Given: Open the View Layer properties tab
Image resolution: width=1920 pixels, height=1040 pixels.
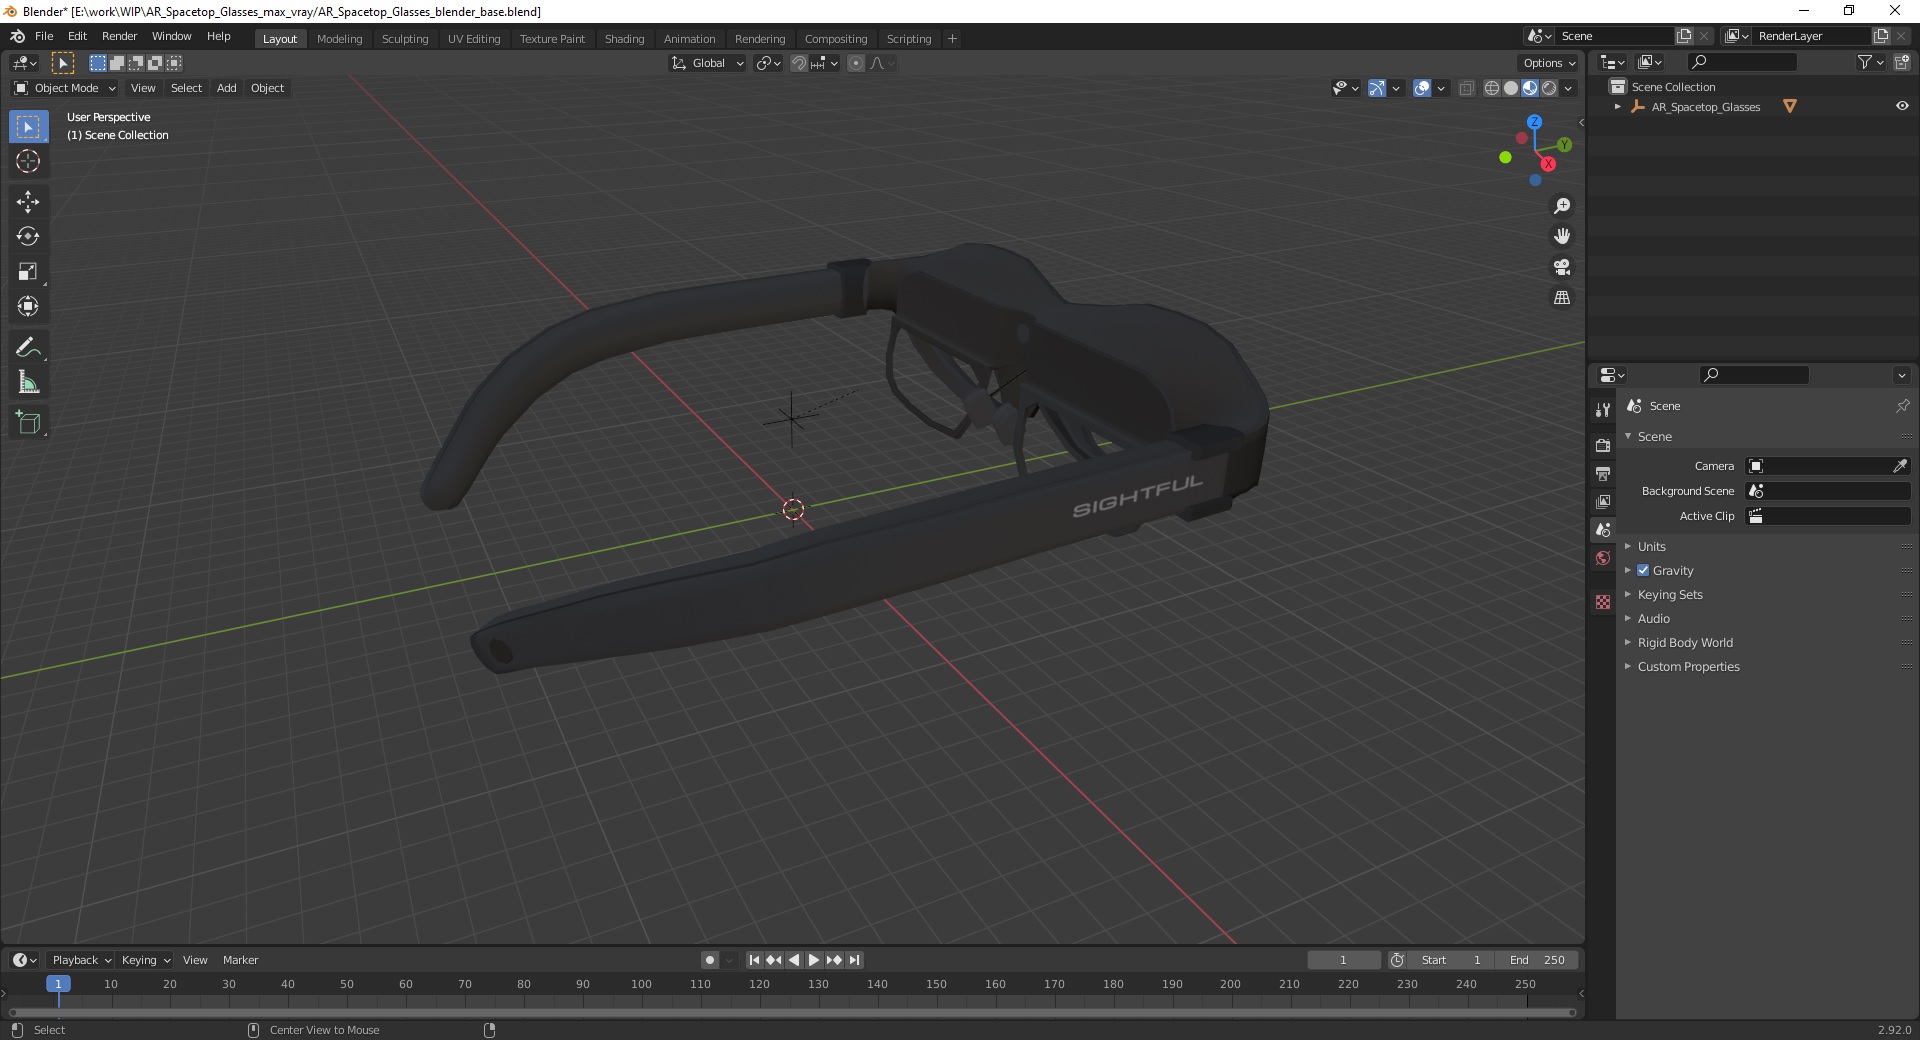Looking at the screenshot, I should (x=1603, y=501).
